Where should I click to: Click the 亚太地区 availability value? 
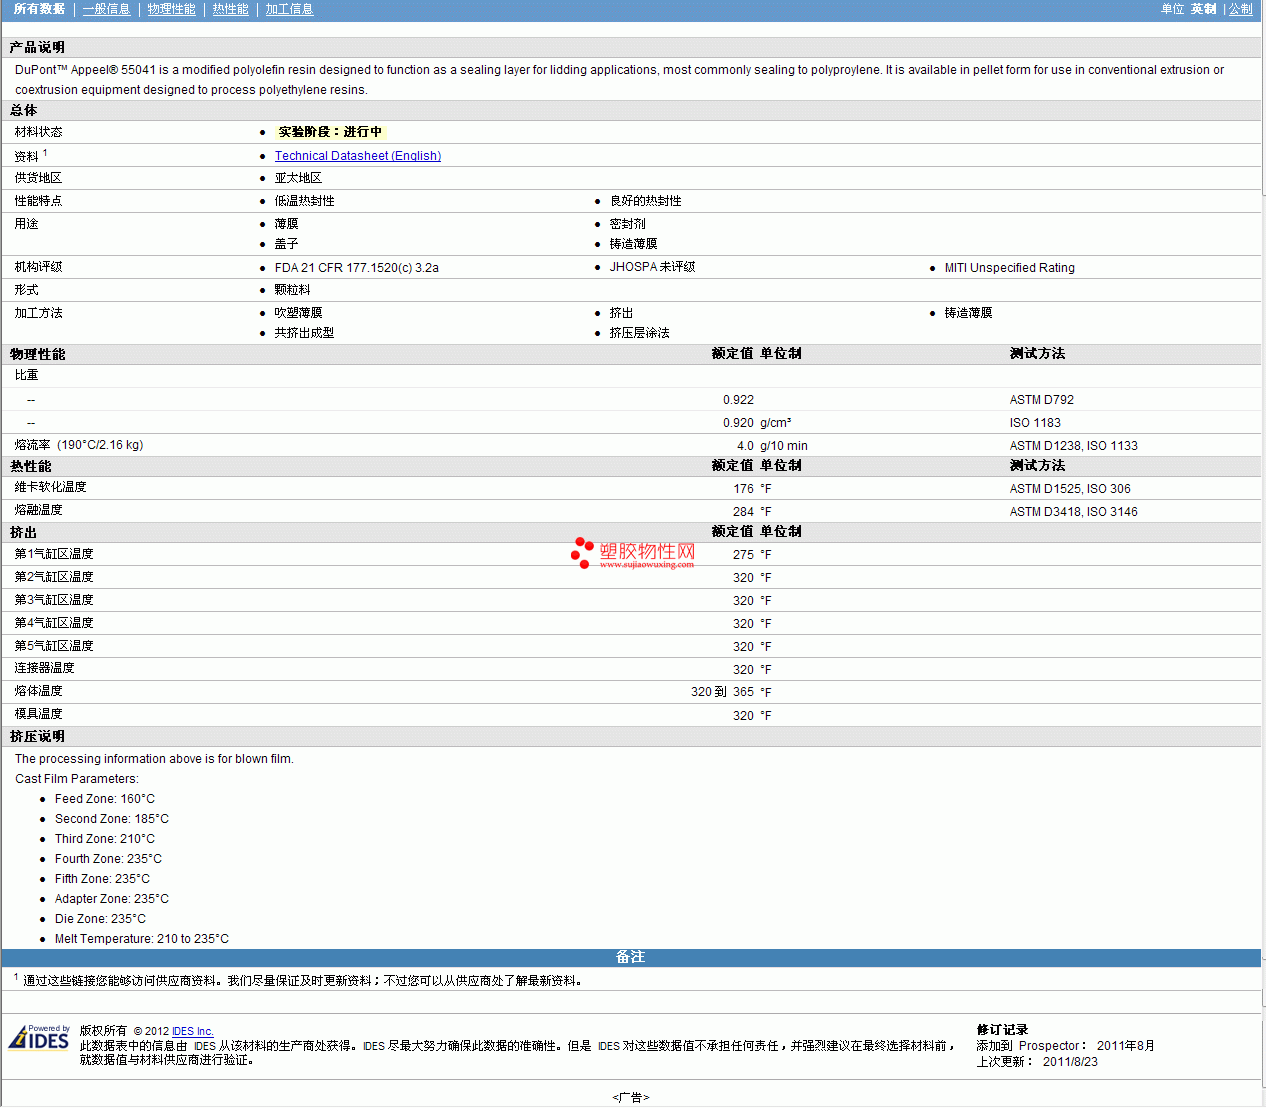pos(298,178)
